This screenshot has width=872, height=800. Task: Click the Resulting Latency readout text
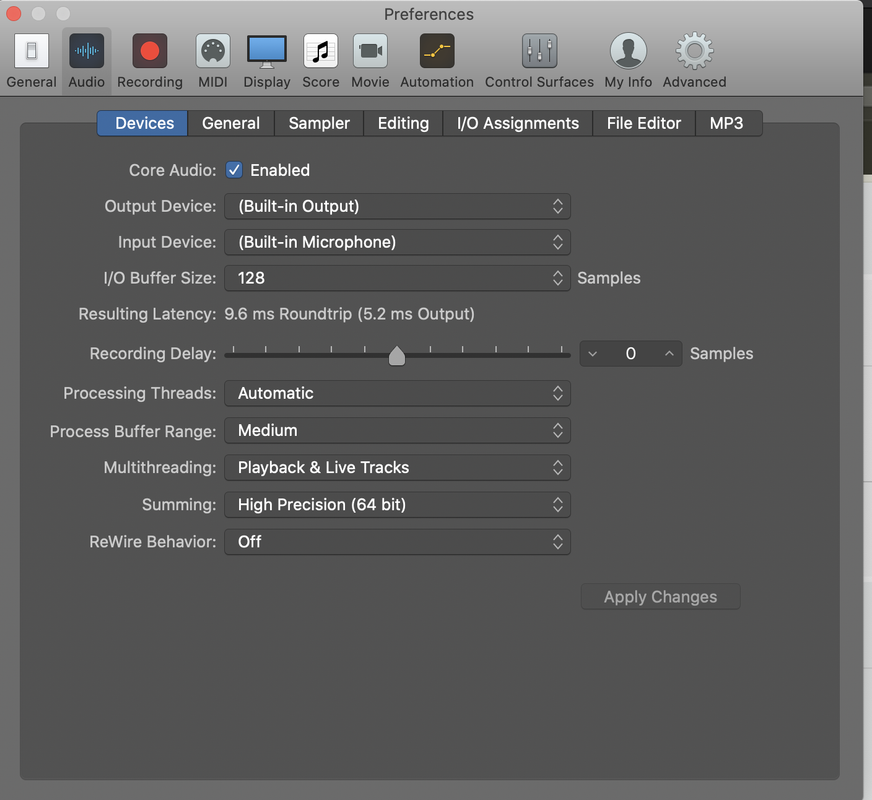click(349, 314)
